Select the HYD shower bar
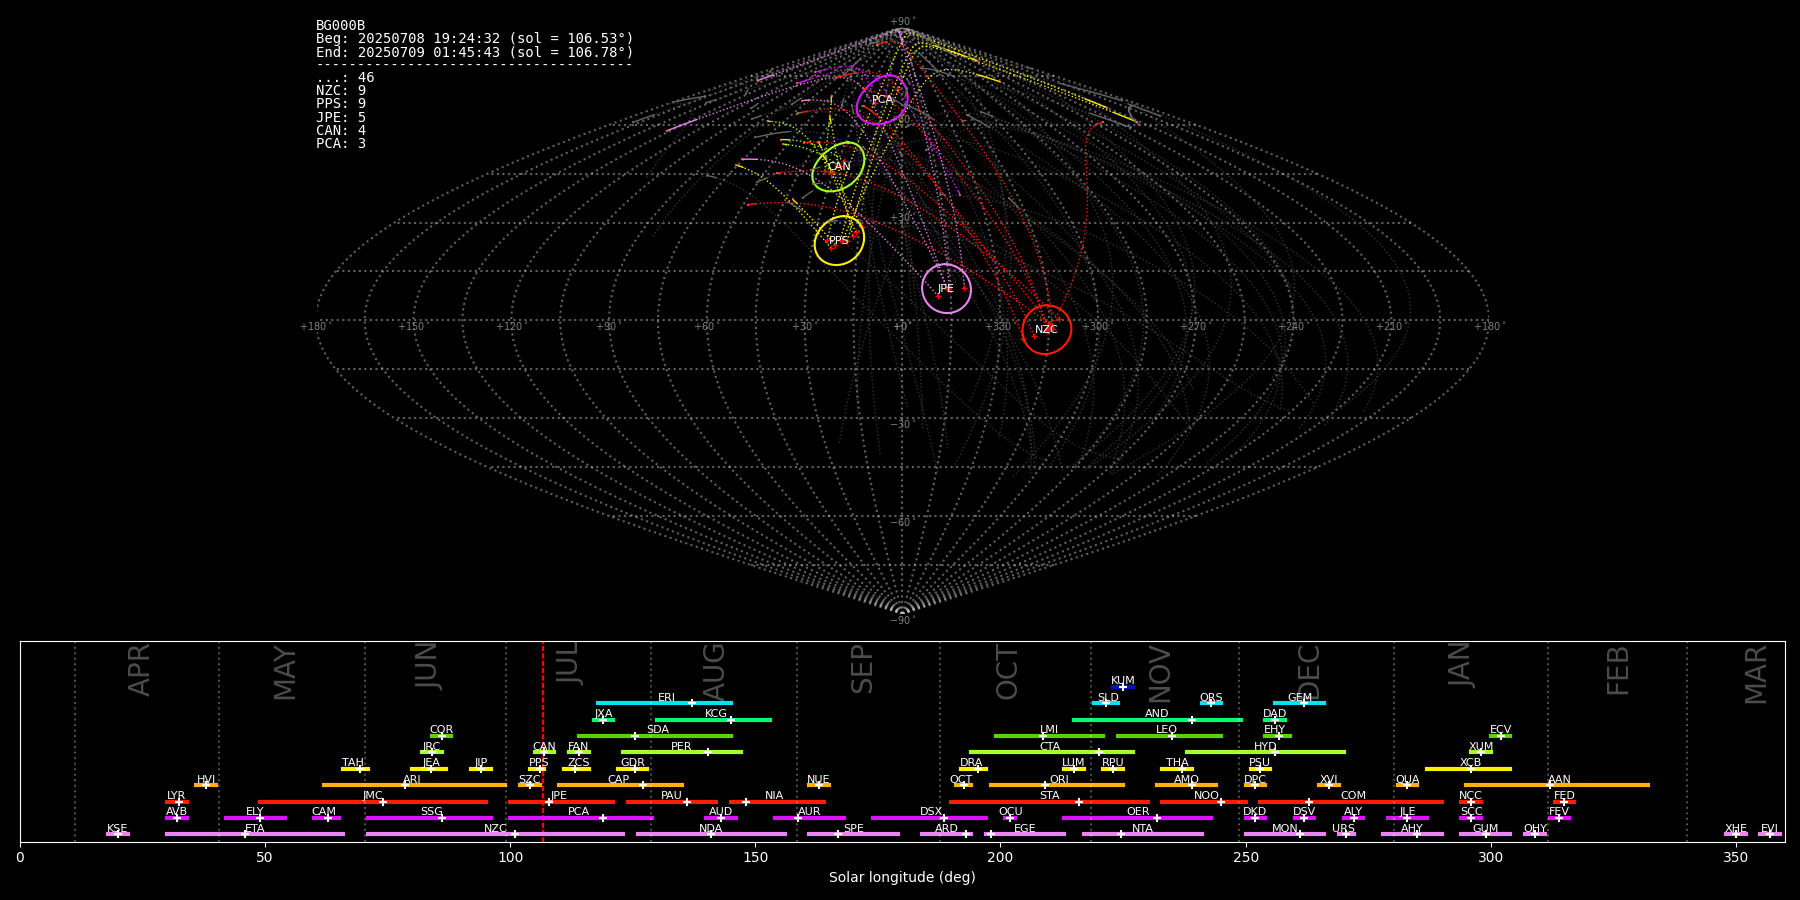This screenshot has height=900, width=1800. 1265,752
